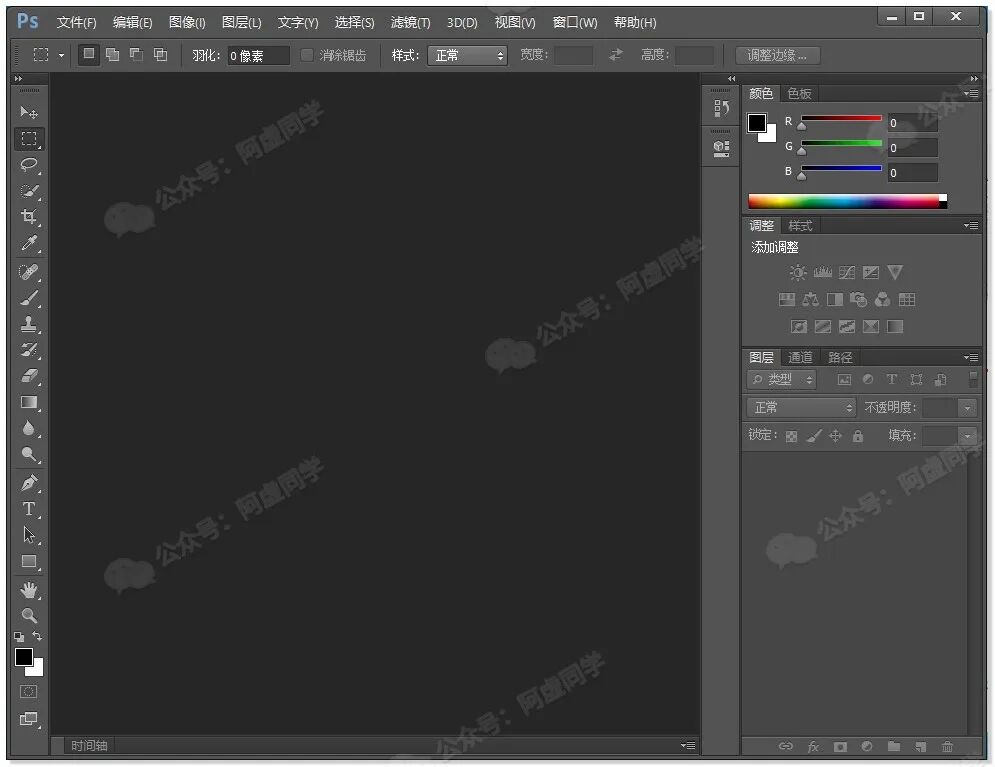This screenshot has width=995, height=767.
Task: Select the Move tool
Action: pyautogui.click(x=29, y=112)
